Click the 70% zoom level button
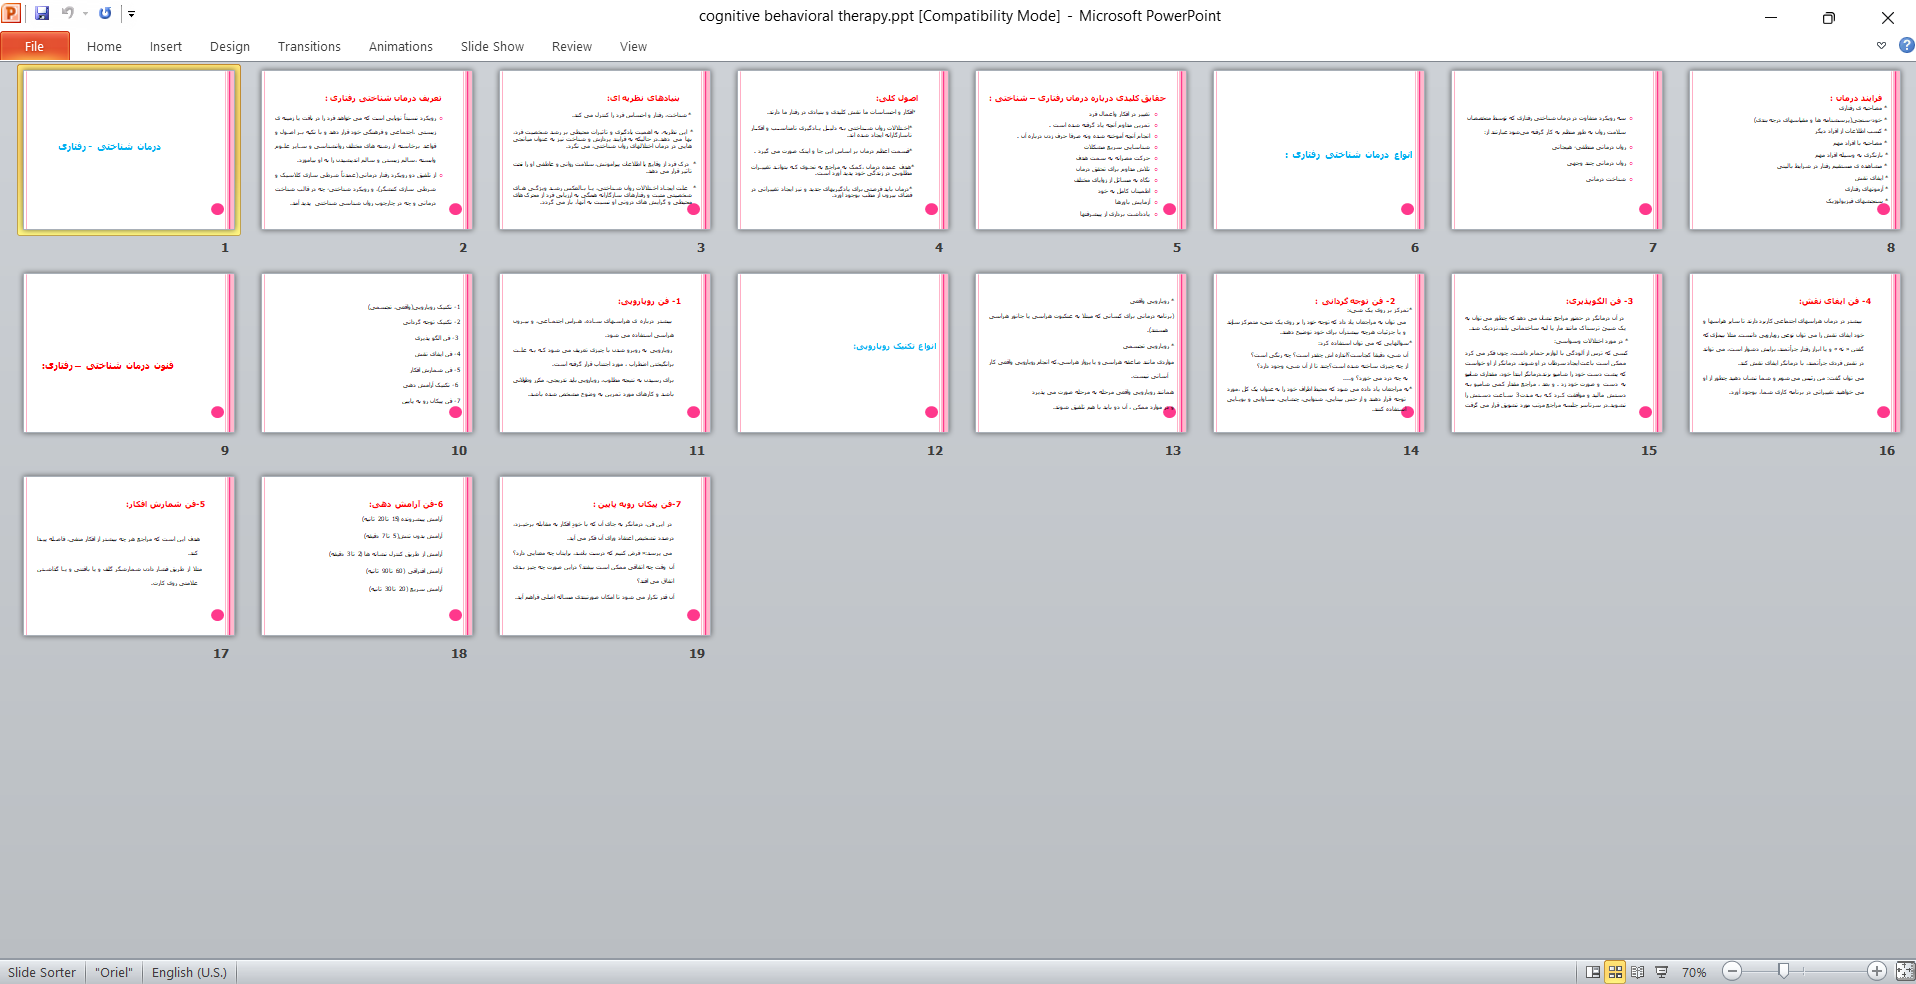 1694,972
